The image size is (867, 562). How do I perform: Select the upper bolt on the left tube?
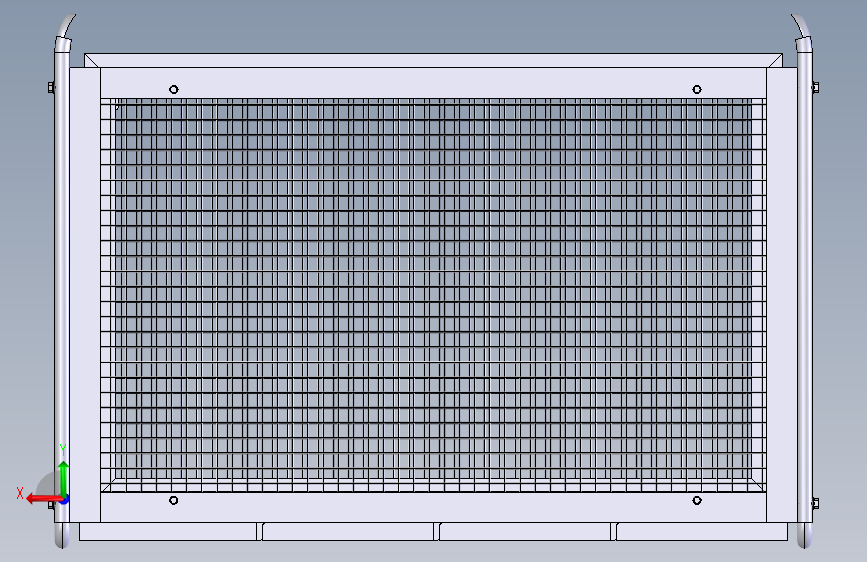click(51, 87)
